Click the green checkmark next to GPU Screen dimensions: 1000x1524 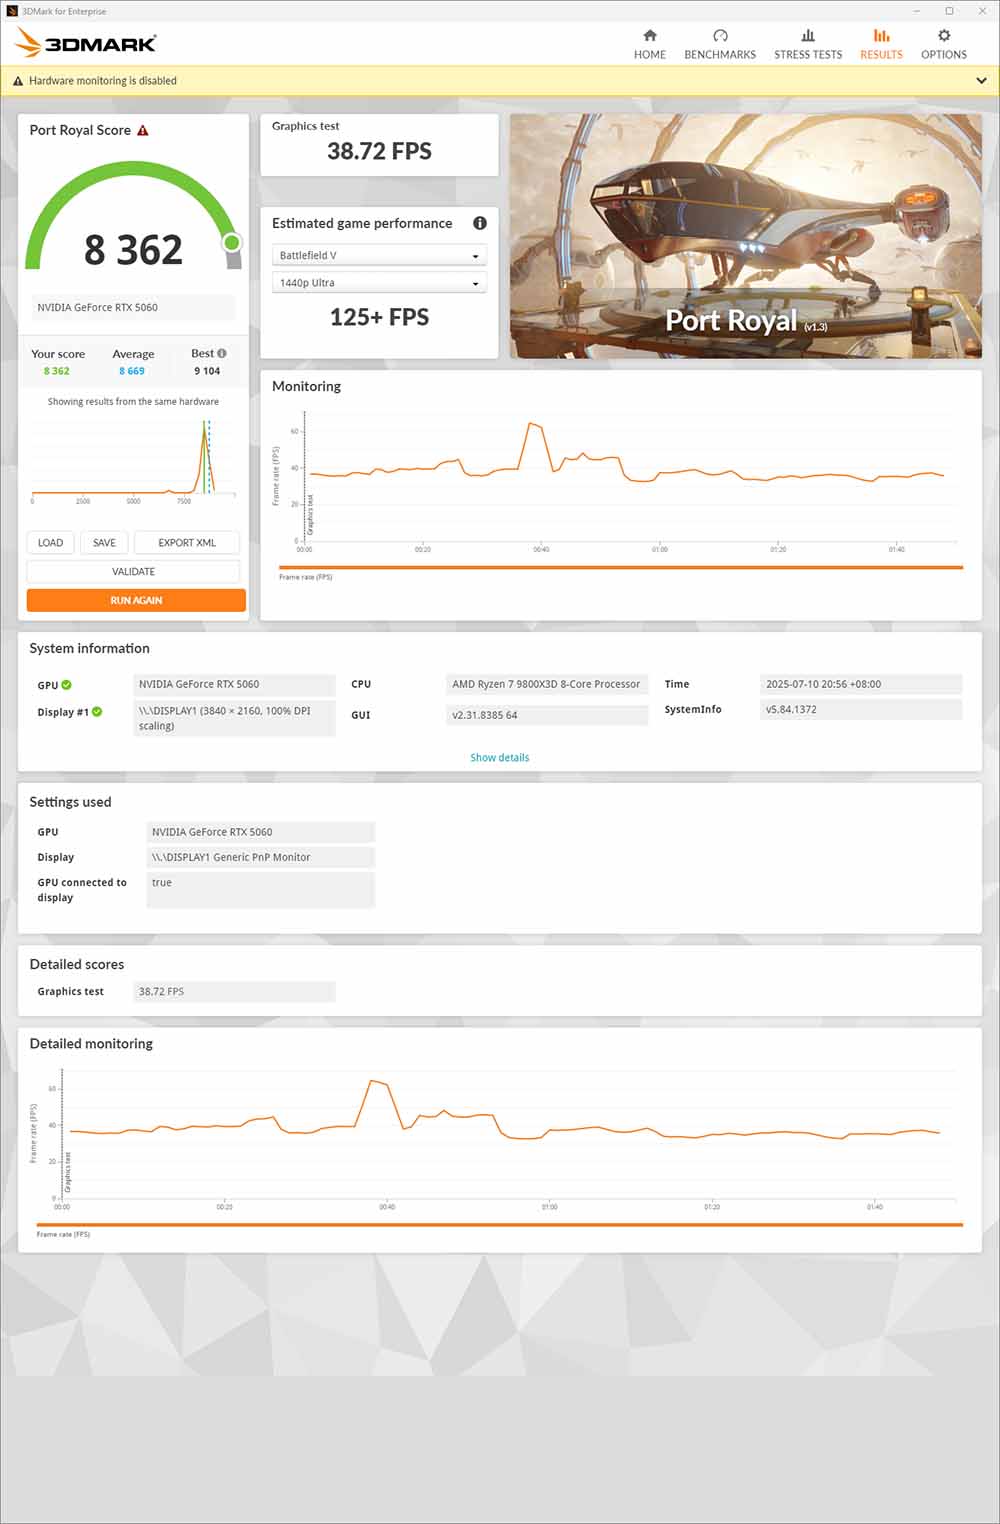tap(67, 685)
